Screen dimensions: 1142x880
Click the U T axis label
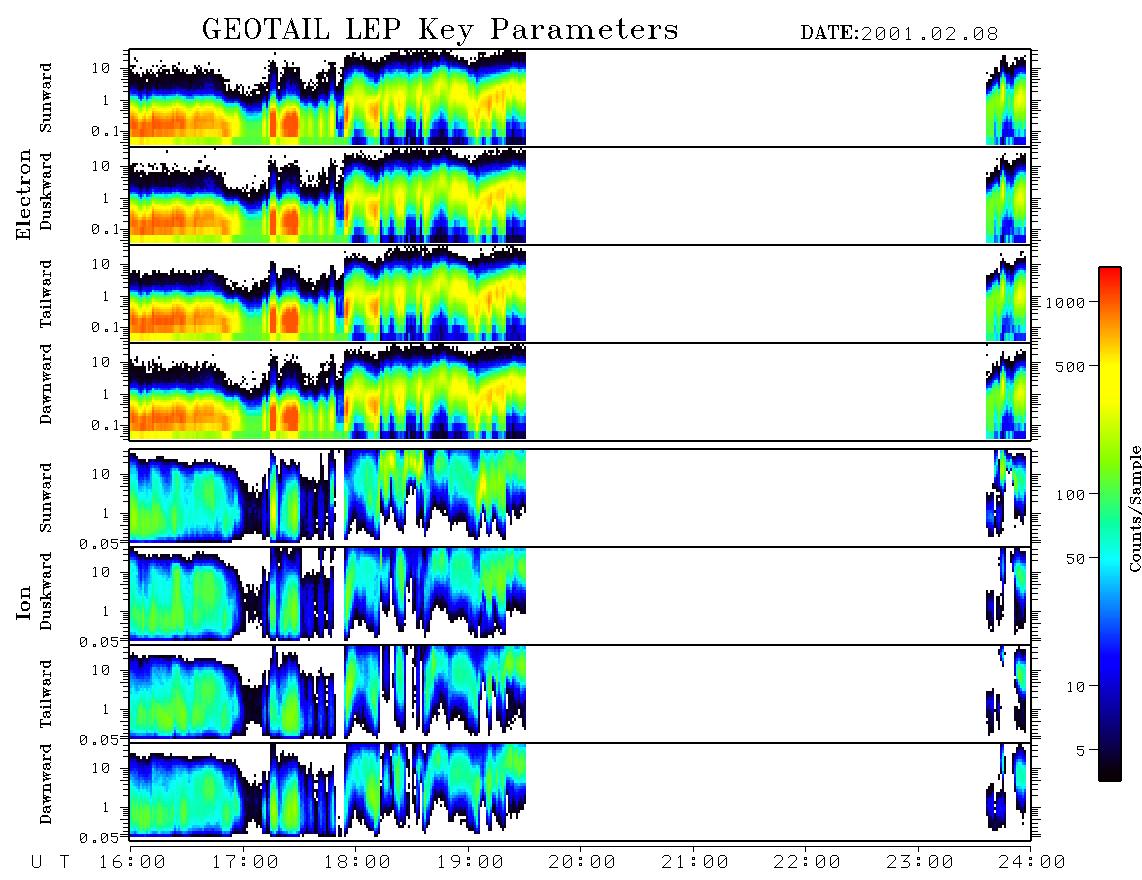click(50, 862)
